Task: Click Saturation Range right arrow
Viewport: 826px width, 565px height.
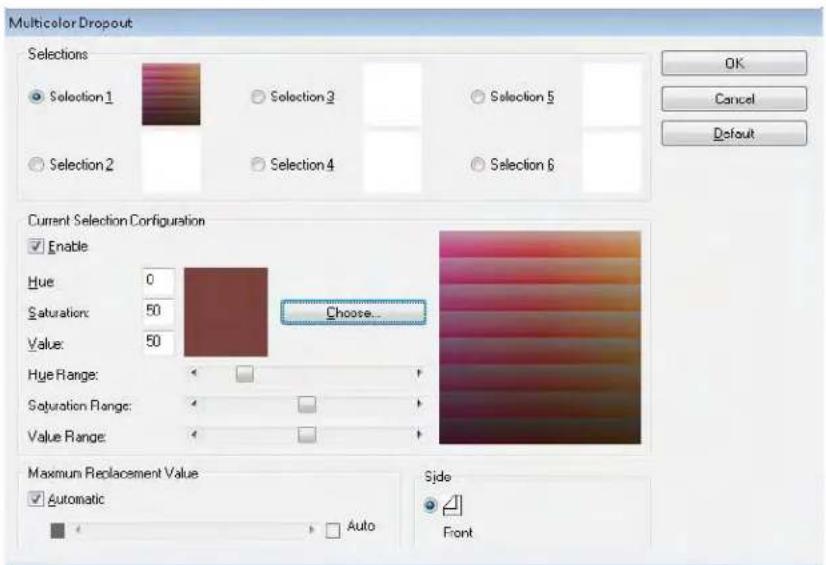Action: point(419,404)
